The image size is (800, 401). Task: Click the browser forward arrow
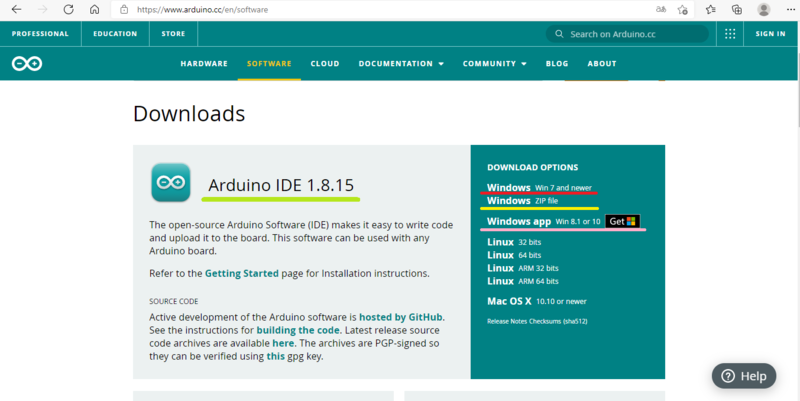(x=43, y=9)
